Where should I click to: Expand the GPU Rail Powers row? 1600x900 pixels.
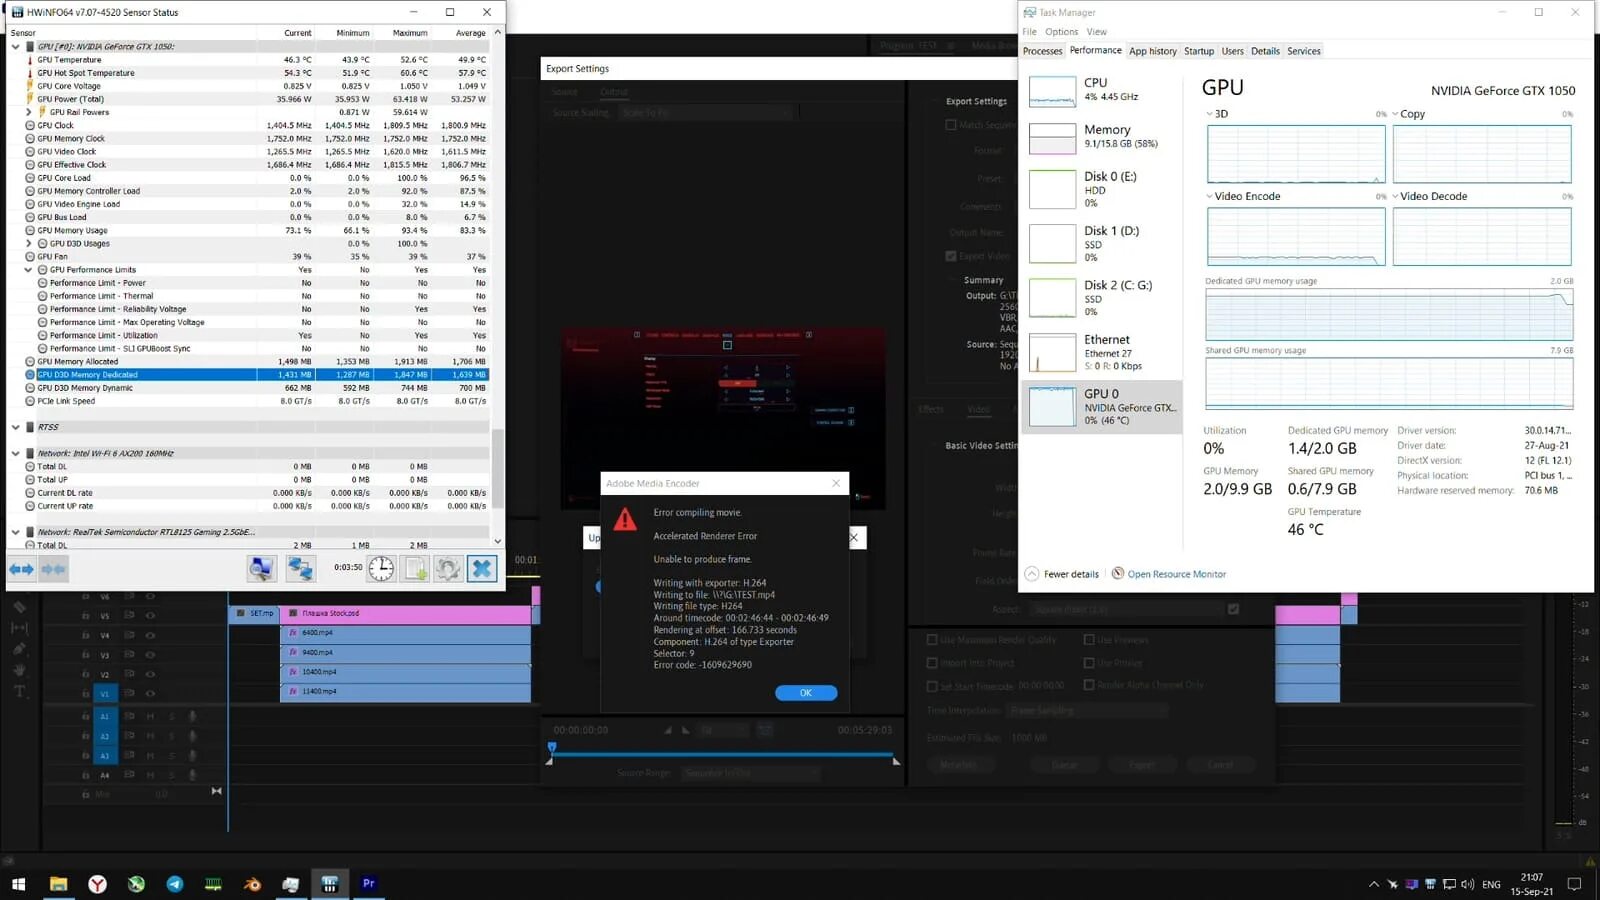coord(28,112)
